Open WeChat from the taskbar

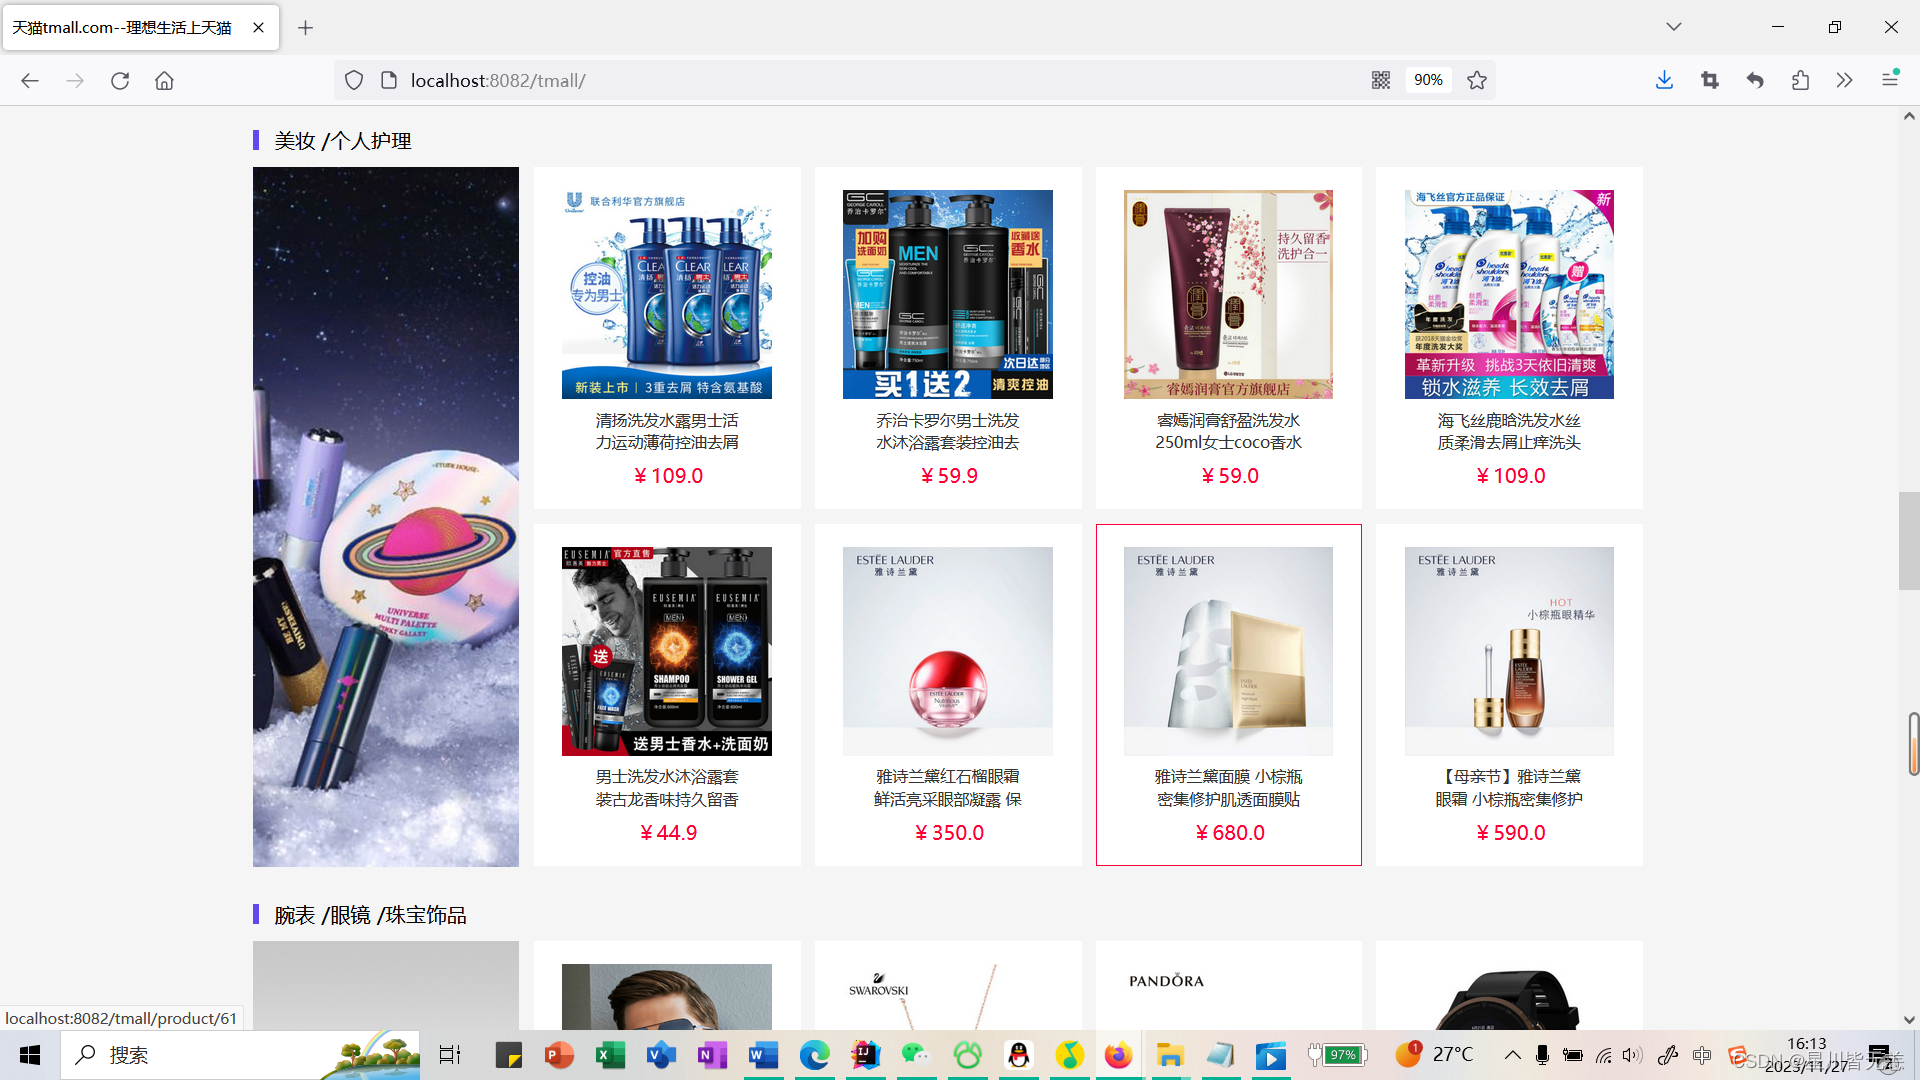916,1055
